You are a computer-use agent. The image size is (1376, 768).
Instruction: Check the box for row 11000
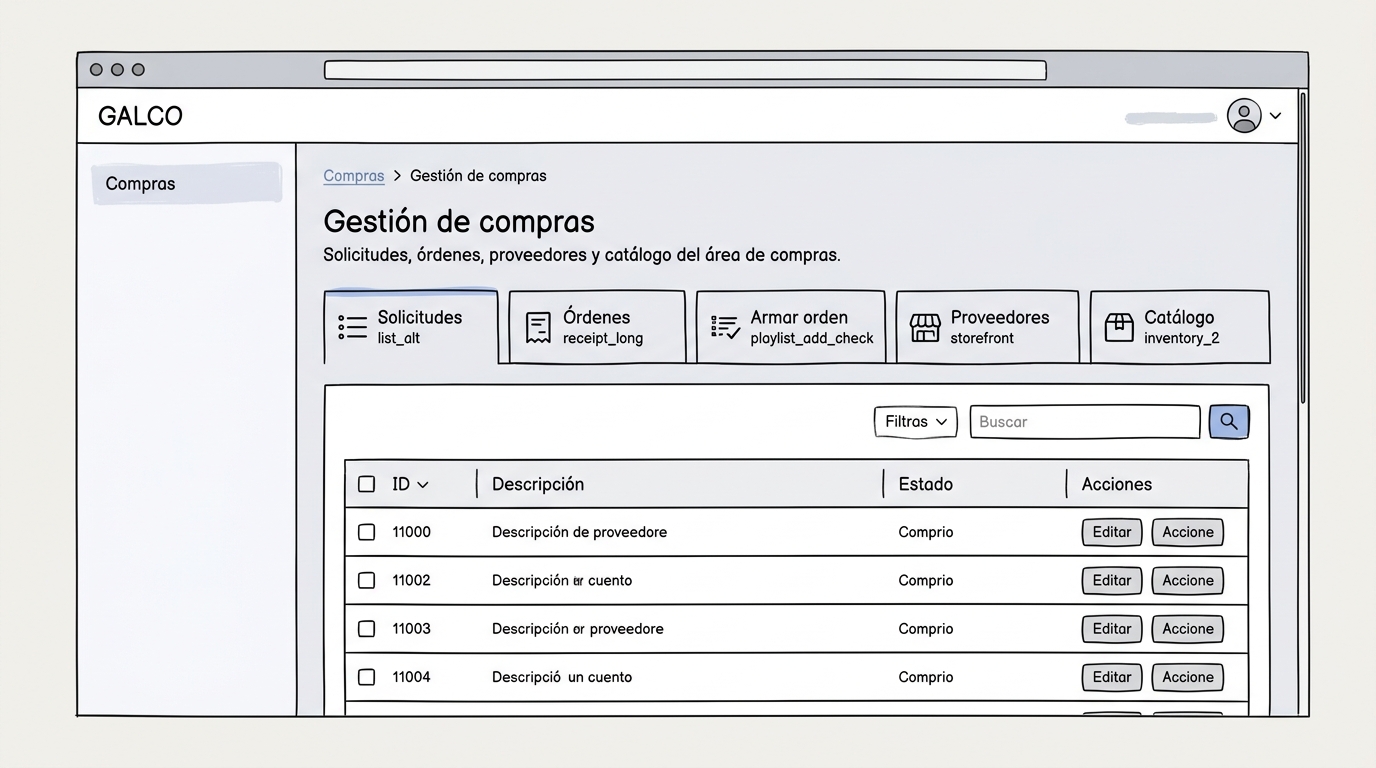click(367, 532)
